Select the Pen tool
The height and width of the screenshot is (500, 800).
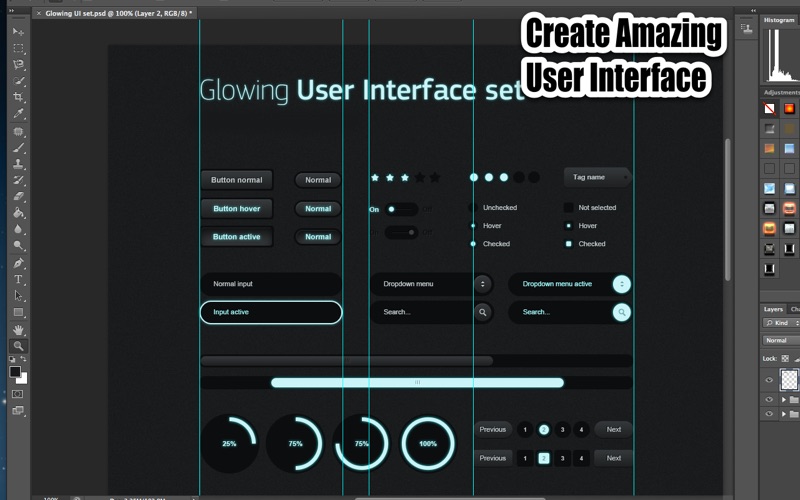coord(18,263)
